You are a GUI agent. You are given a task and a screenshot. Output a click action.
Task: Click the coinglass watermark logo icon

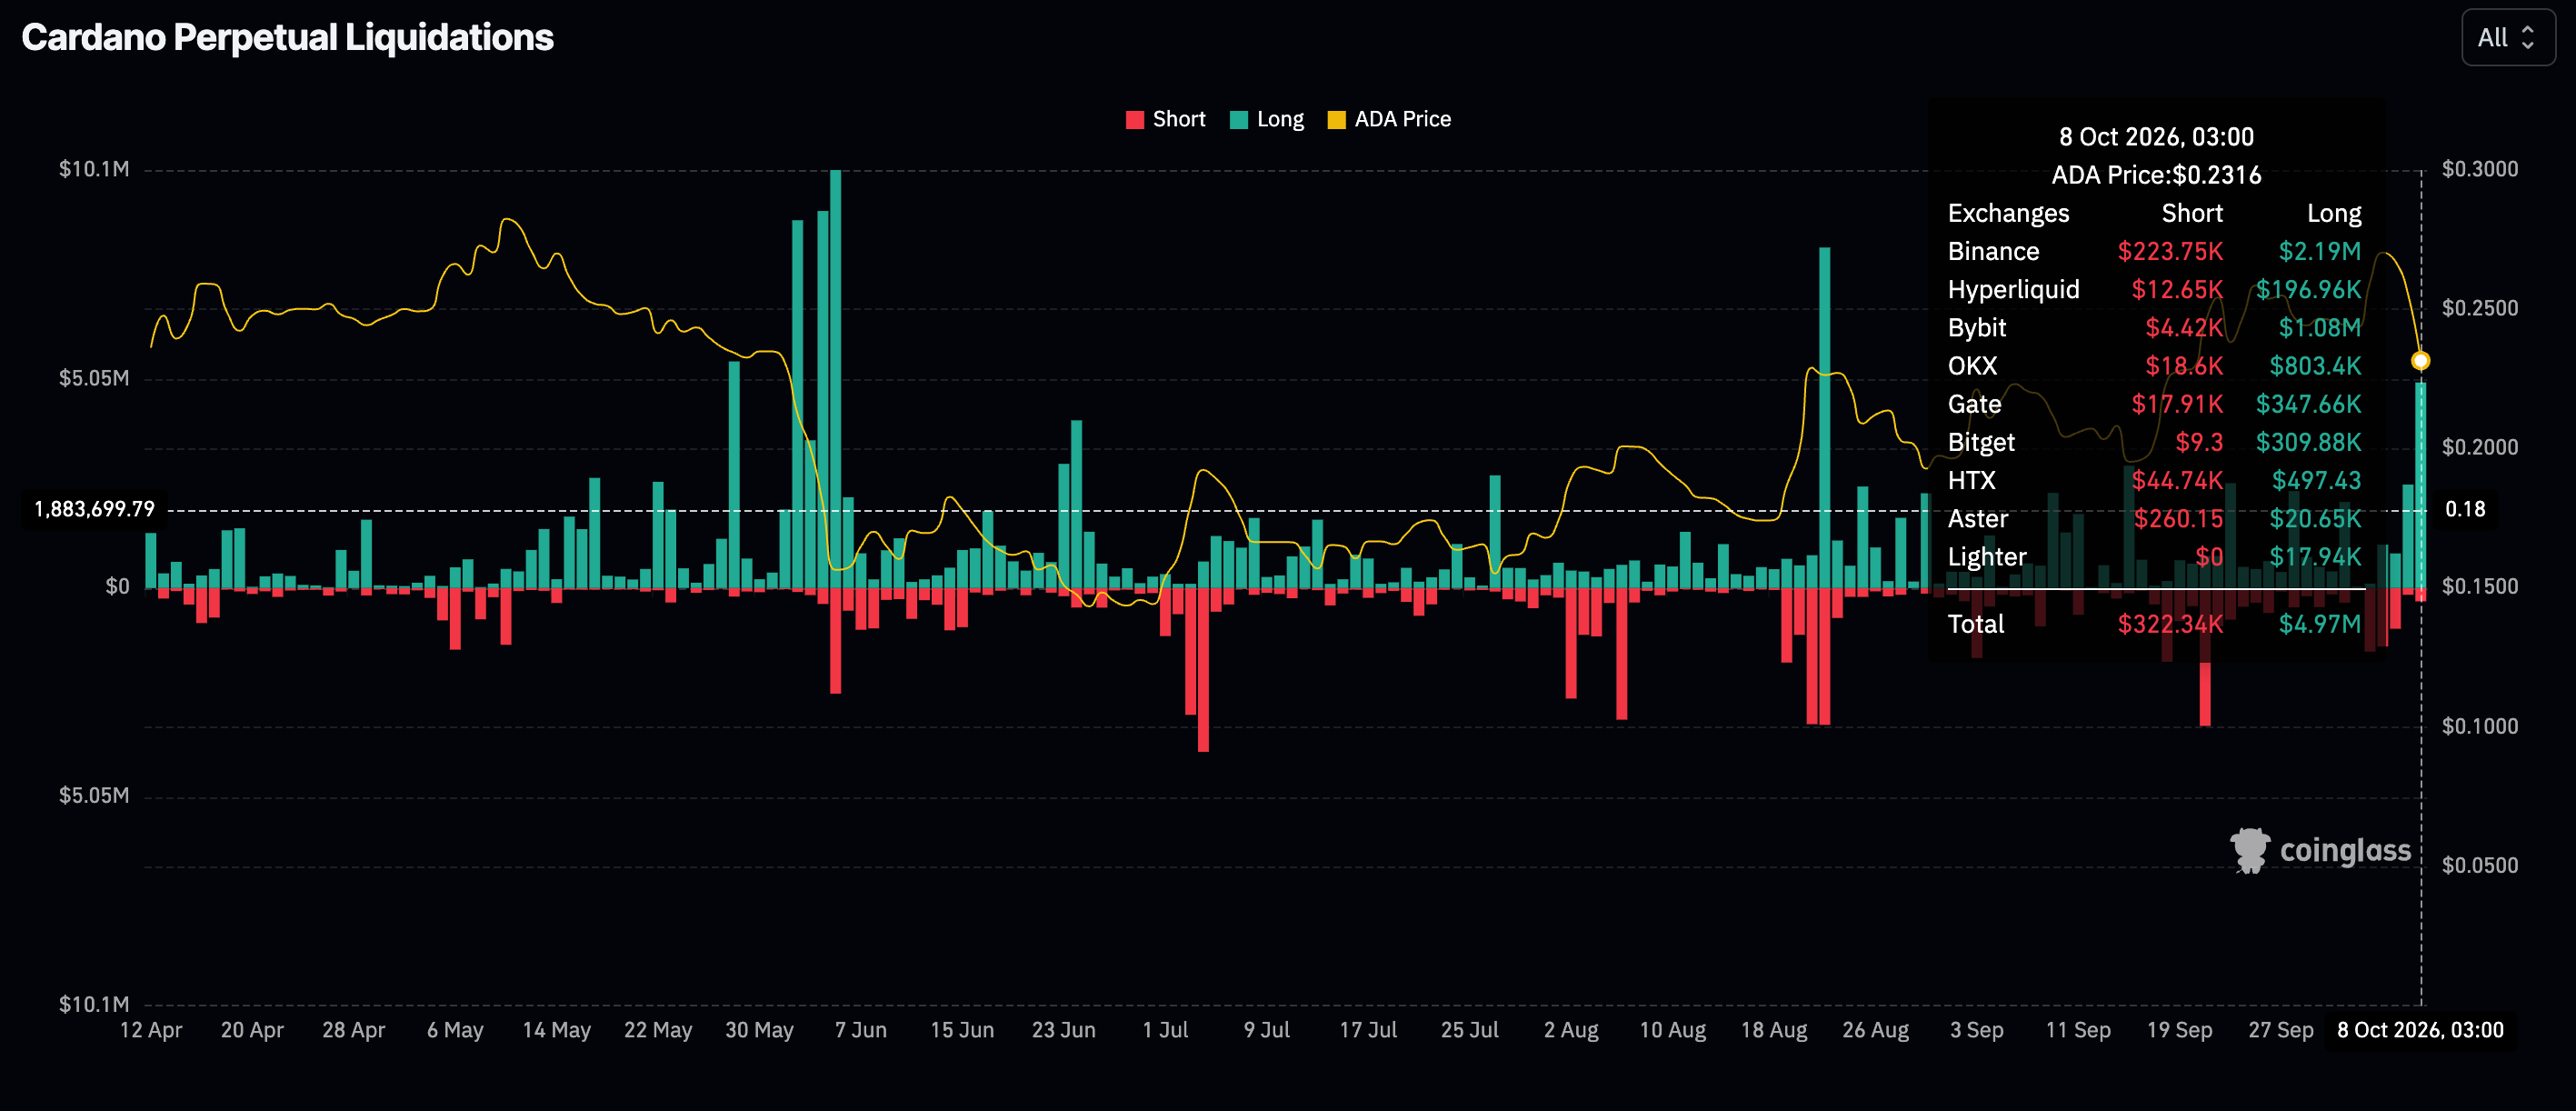point(2250,850)
